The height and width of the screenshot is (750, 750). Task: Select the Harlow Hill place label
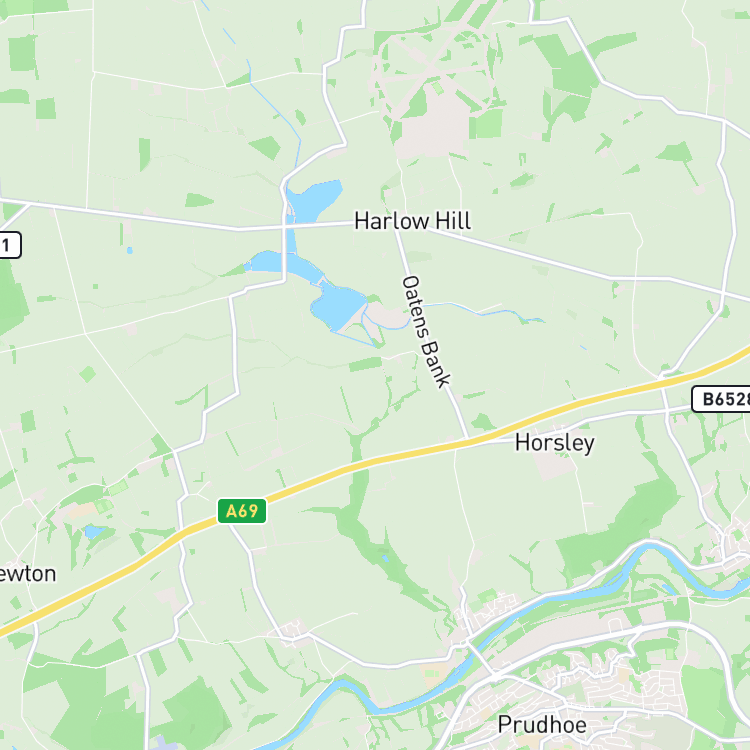pyautogui.click(x=412, y=221)
